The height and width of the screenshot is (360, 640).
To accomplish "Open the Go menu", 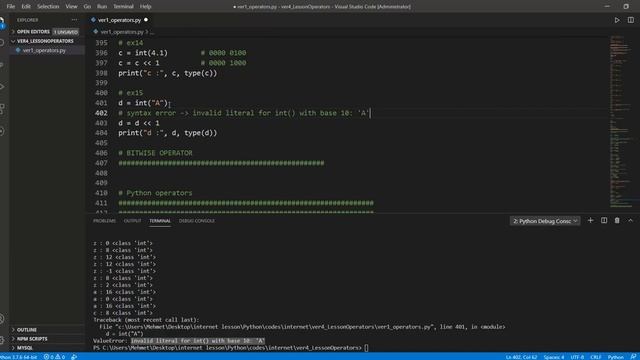I will (87, 7).
